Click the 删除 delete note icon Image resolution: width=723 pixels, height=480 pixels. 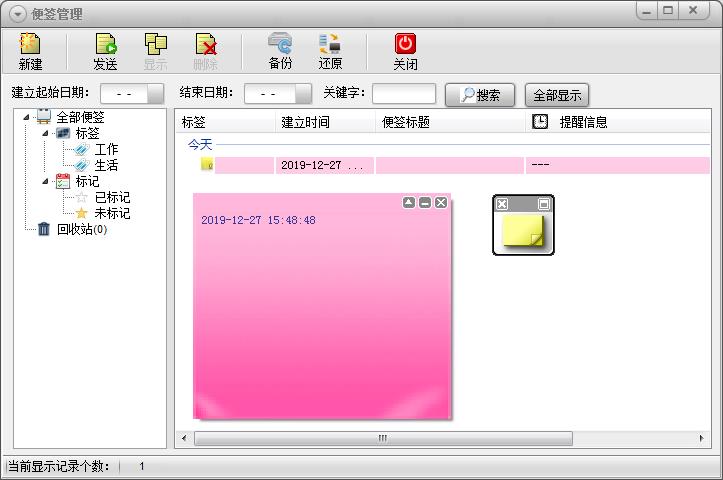(206, 44)
